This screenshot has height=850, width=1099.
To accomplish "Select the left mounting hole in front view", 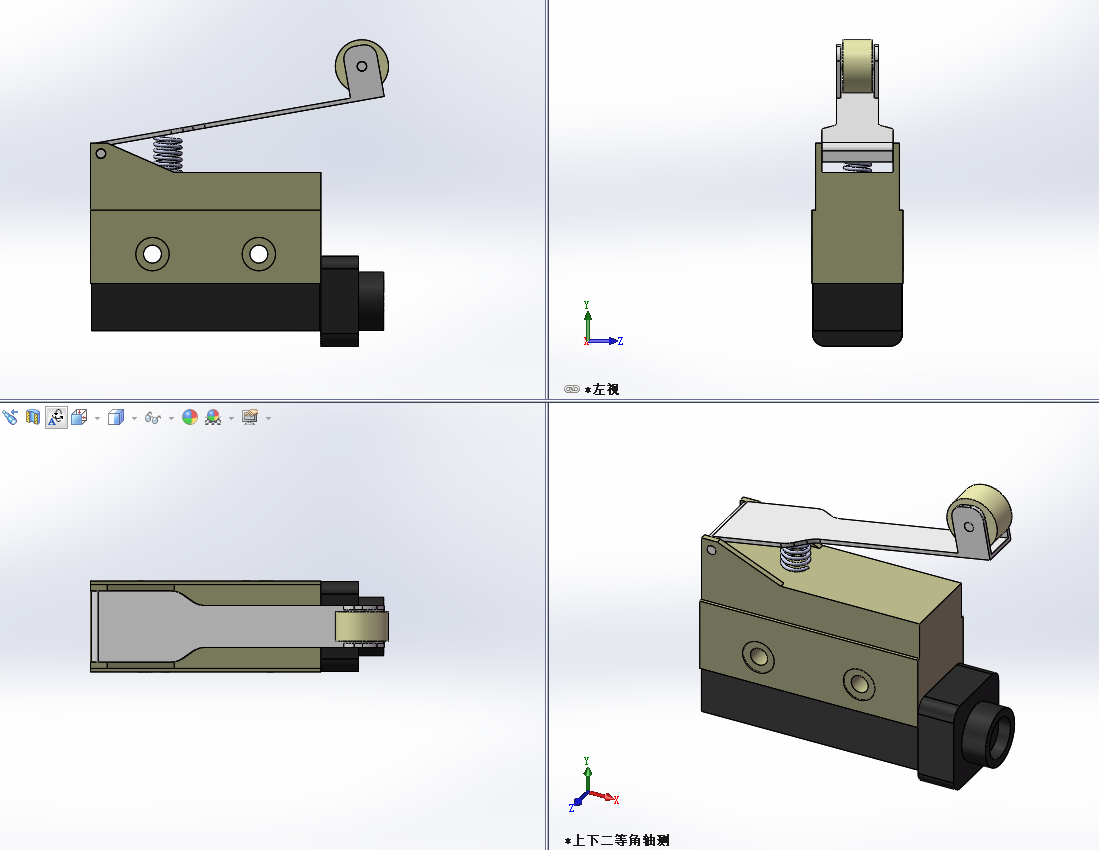I will coord(152,254).
